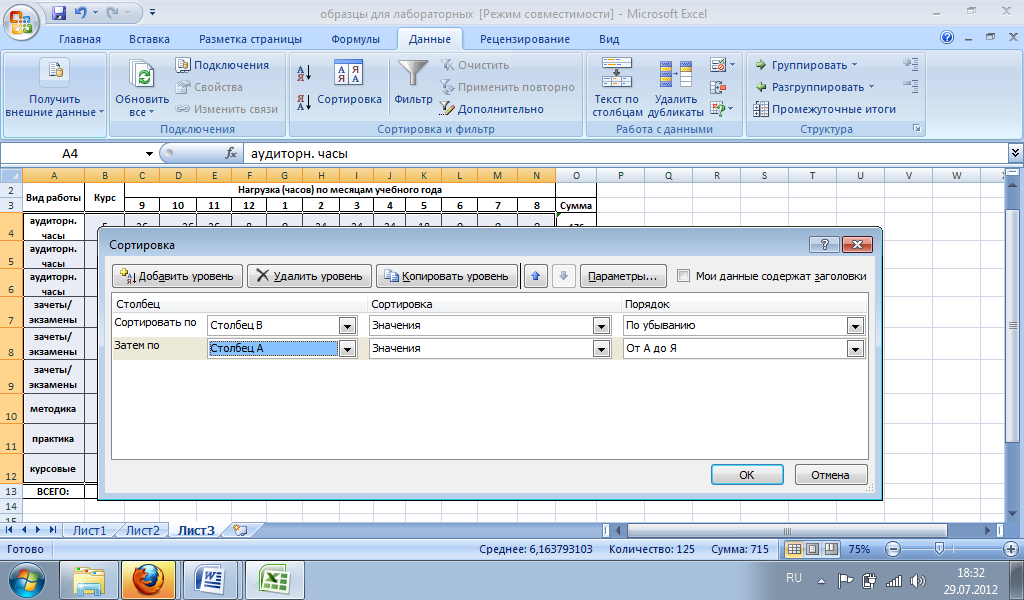Open Connections in the ribbon
This screenshot has height=600, width=1024.
click(223, 65)
